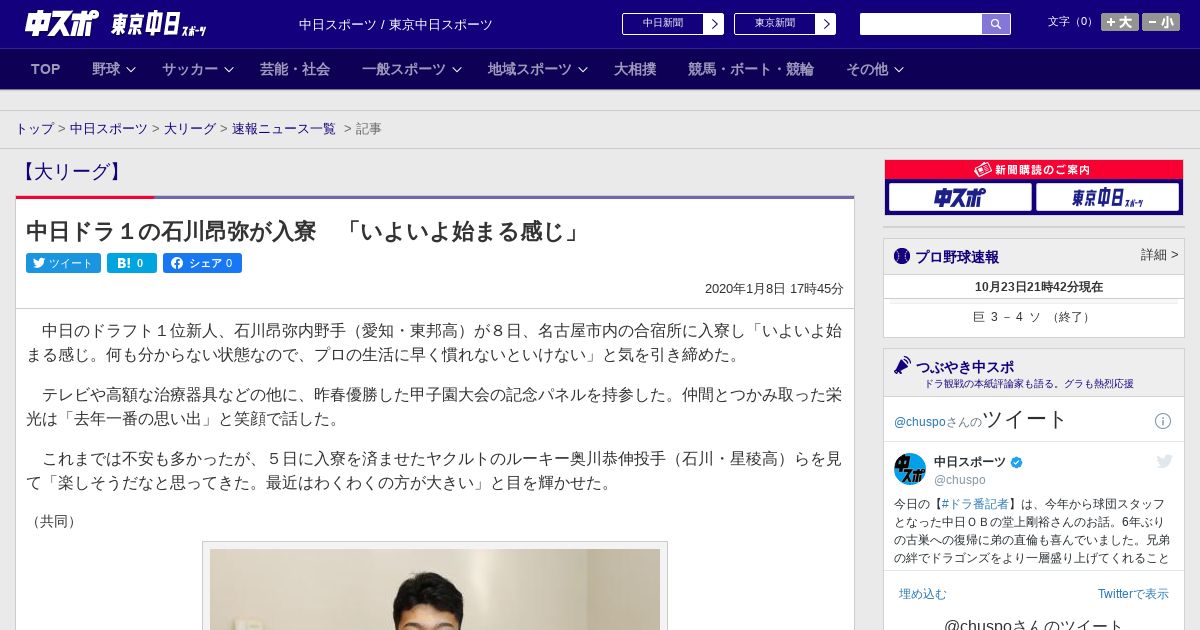Click the （共同） credit text
The height and width of the screenshot is (630, 1200).
[x=54, y=521]
